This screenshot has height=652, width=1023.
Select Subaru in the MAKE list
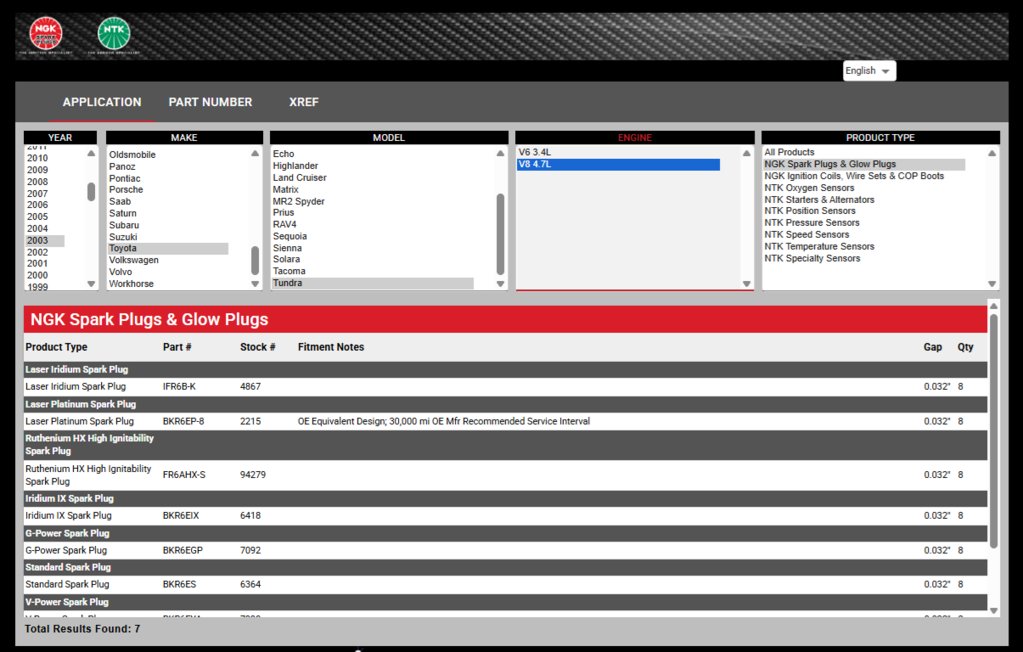[x=124, y=225]
